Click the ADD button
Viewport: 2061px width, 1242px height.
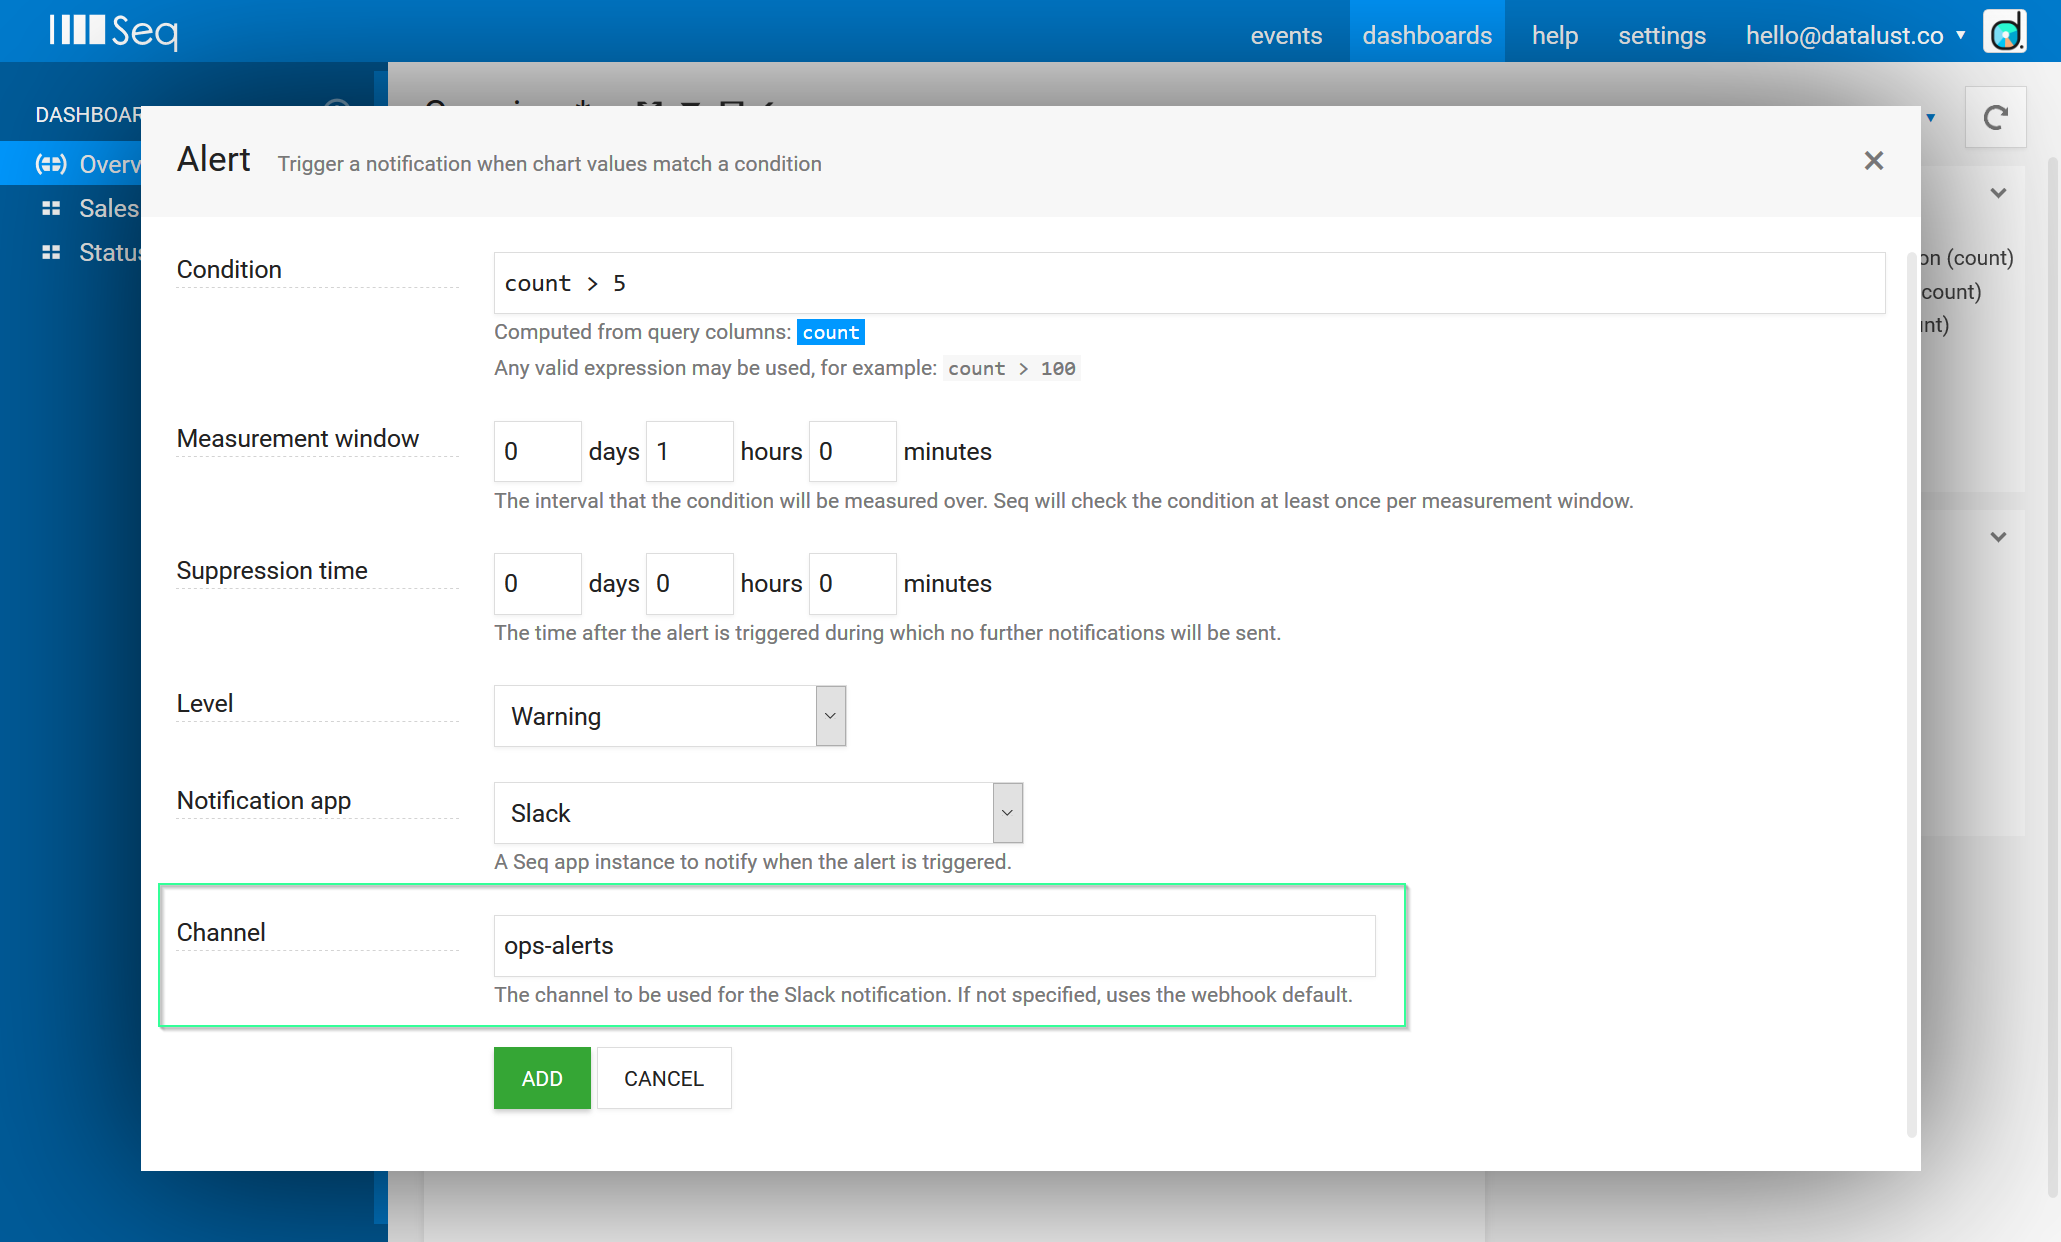[x=542, y=1078]
